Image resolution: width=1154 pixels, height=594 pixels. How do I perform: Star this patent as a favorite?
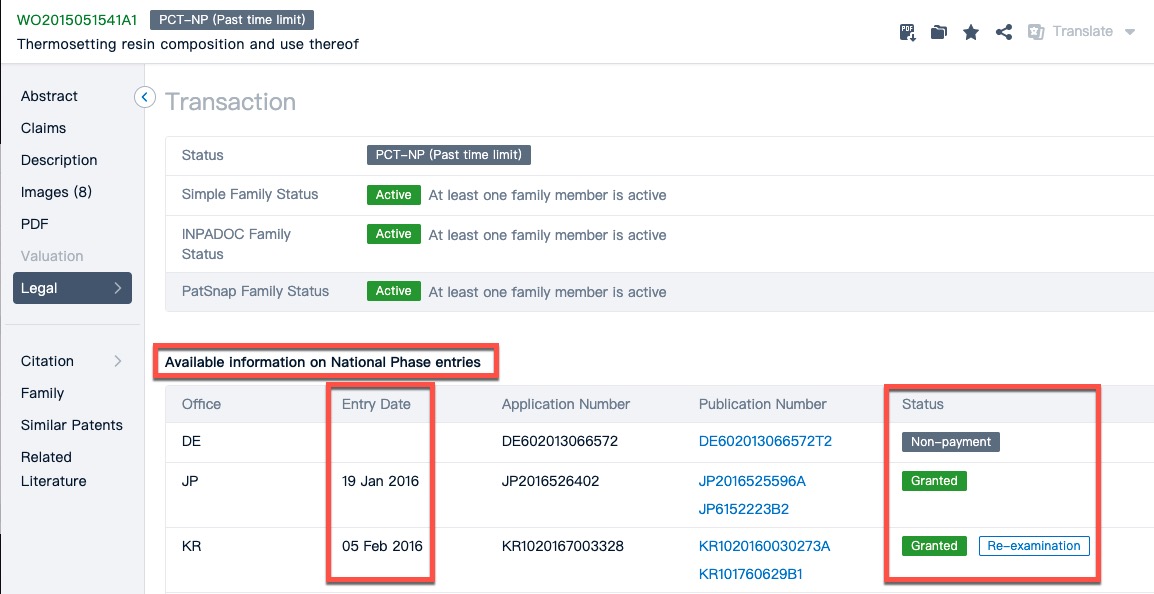click(970, 32)
